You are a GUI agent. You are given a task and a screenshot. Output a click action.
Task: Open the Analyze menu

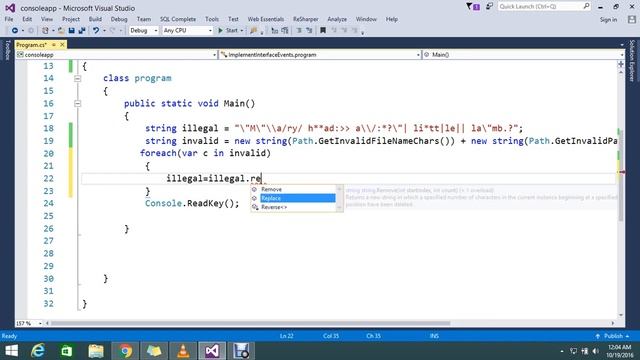tap(337, 19)
